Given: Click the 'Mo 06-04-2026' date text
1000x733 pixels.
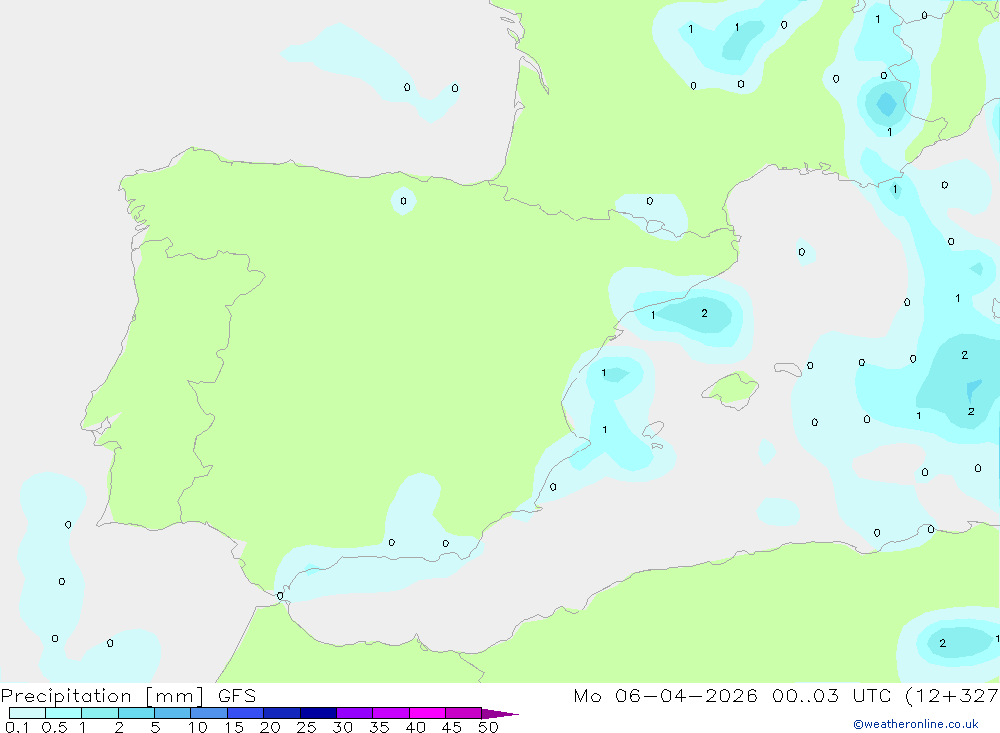Looking at the screenshot, I should (x=666, y=695).
